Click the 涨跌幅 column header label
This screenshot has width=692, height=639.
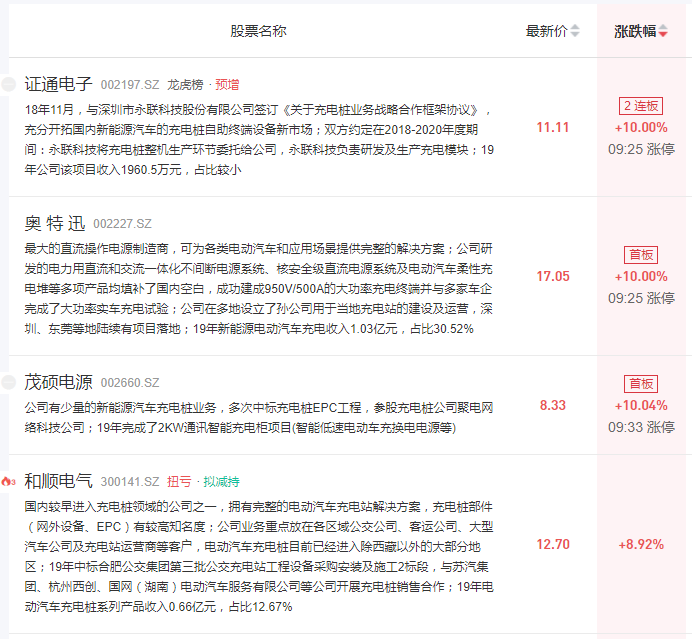[x=635, y=31]
